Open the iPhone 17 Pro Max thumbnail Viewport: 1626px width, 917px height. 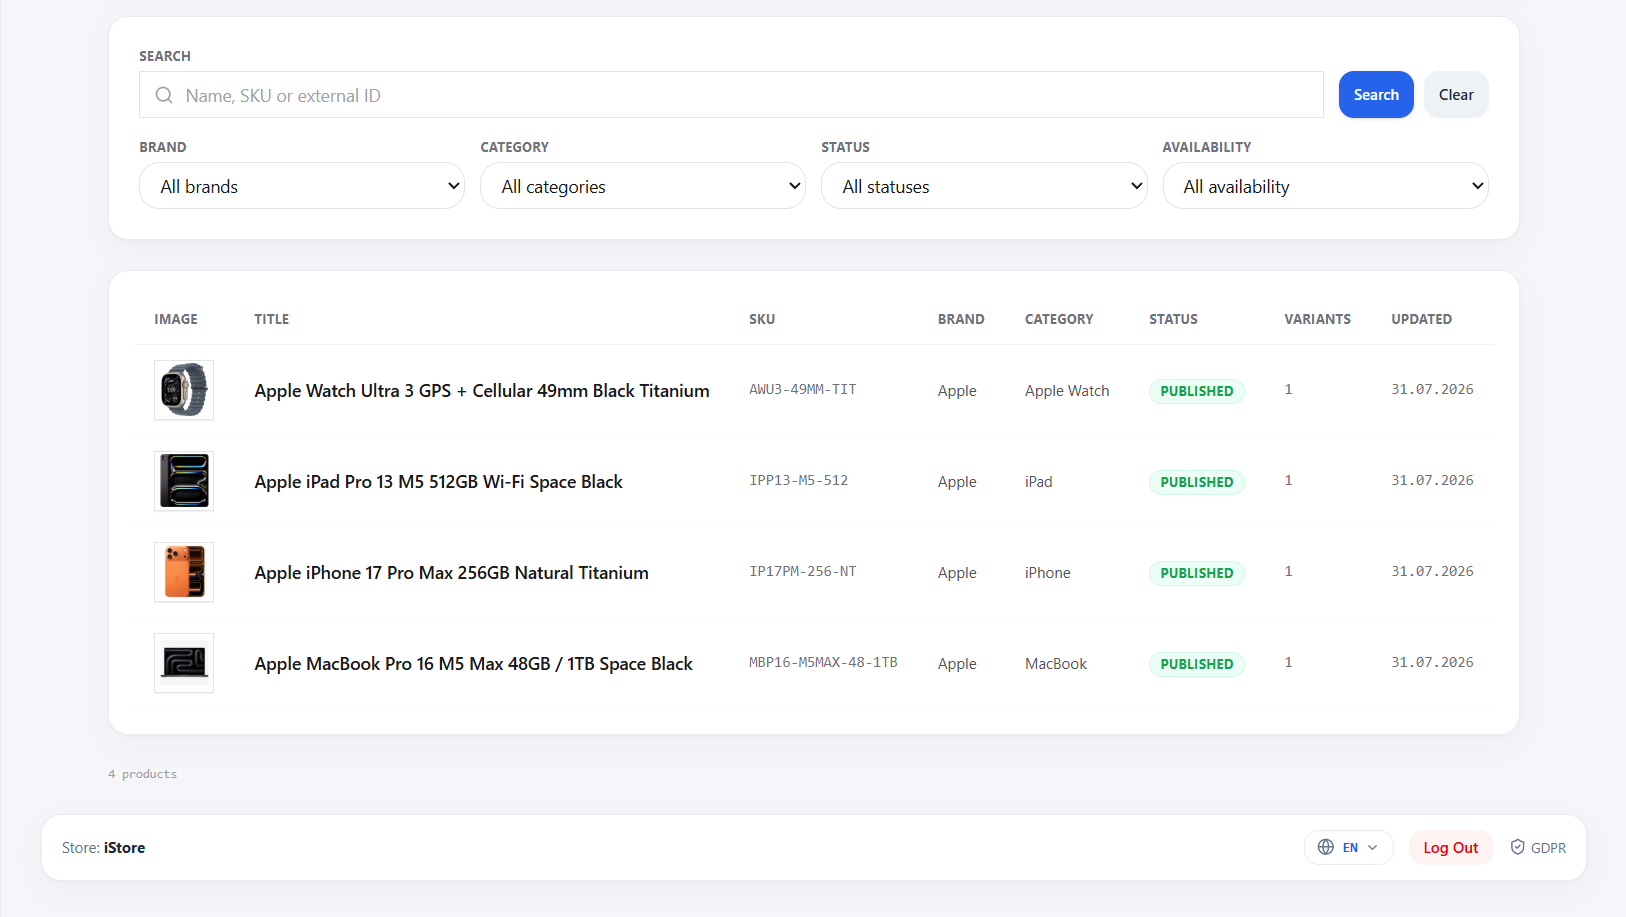184,572
